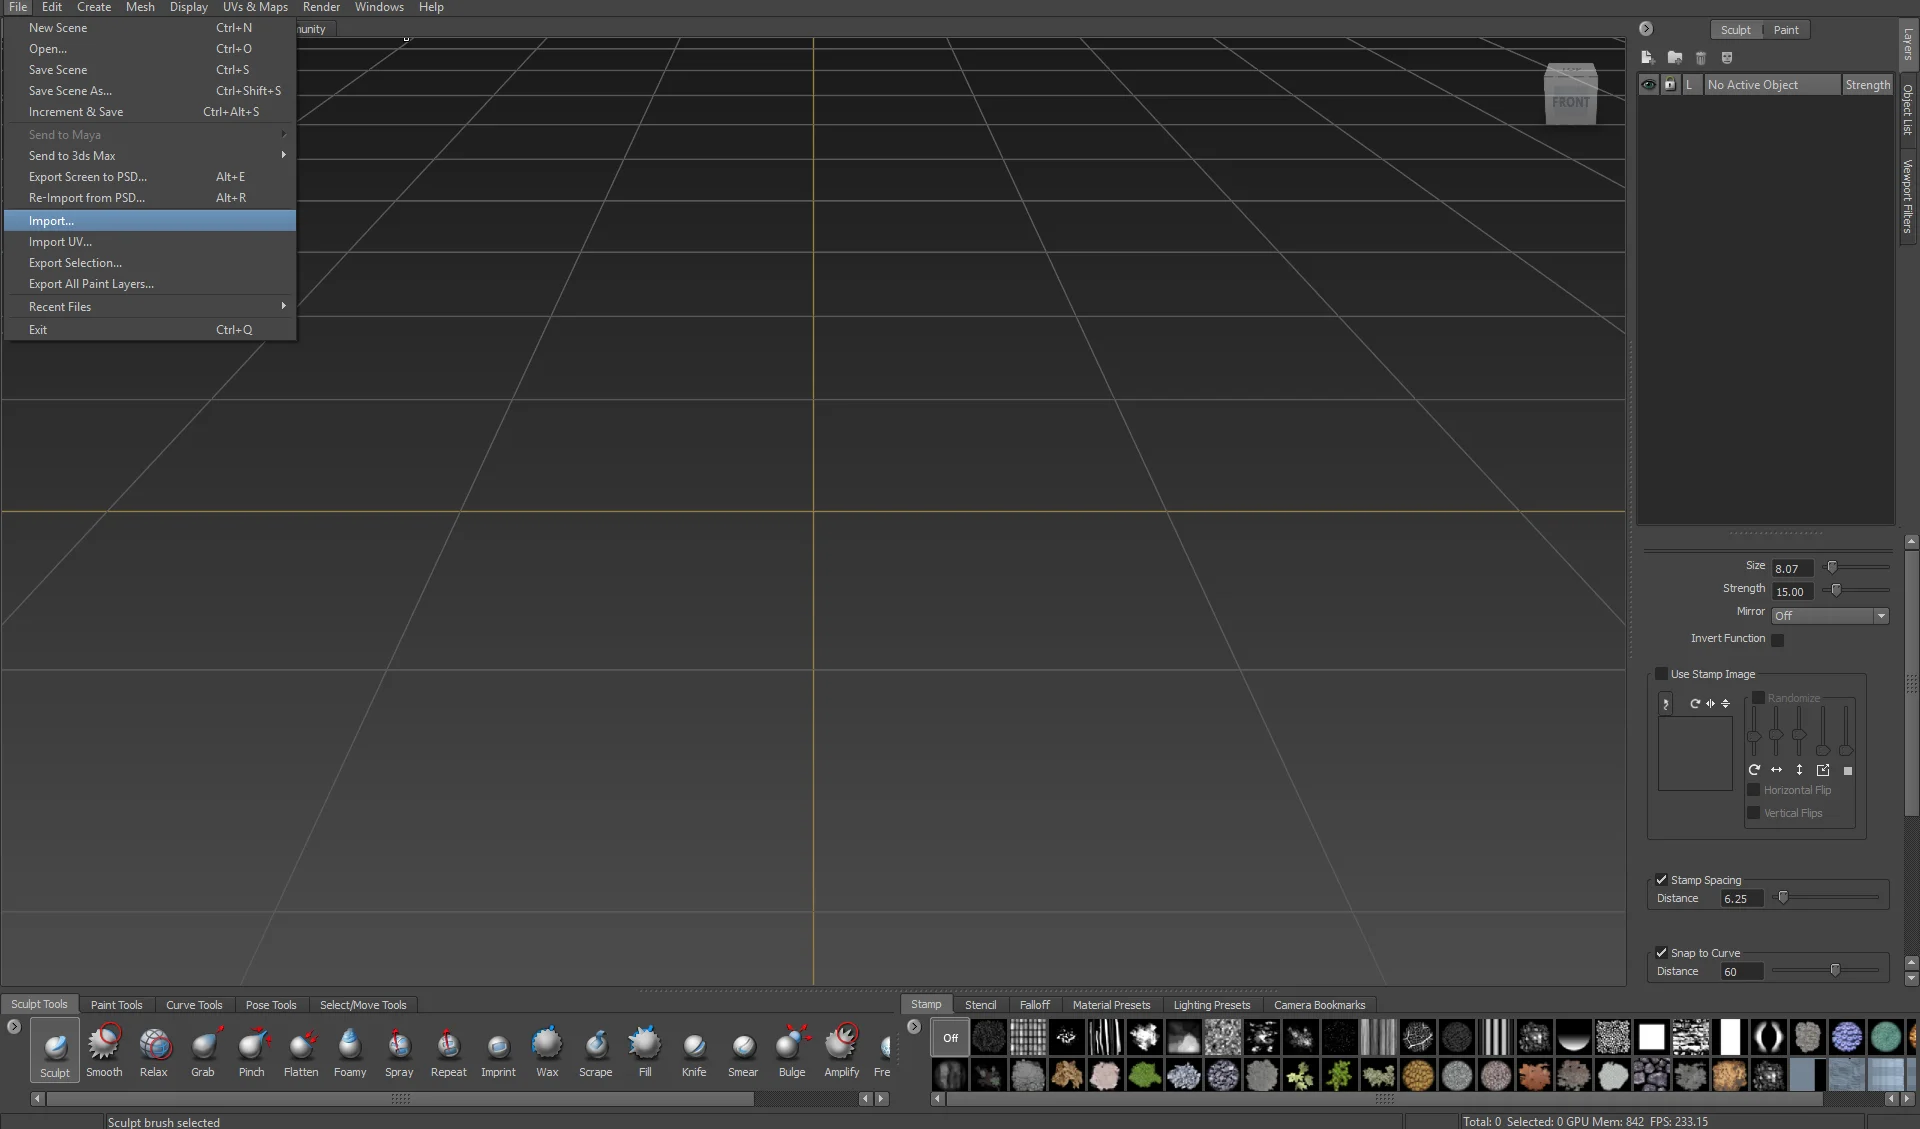
Task: Enable Use Stamp Image checkbox
Action: [1662, 674]
